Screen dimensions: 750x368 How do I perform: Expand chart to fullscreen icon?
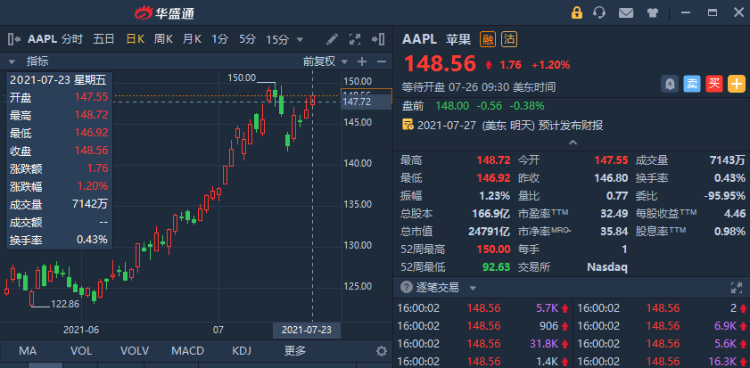(354, 39)
